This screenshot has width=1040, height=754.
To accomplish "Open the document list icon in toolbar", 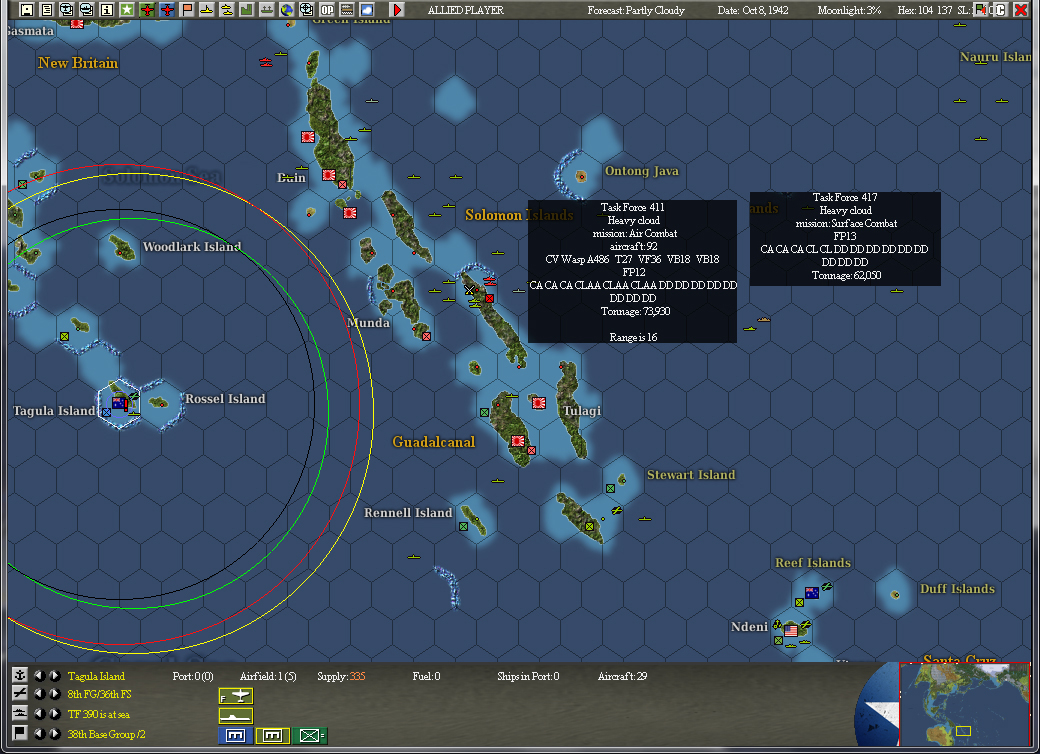I will point(47,10).
